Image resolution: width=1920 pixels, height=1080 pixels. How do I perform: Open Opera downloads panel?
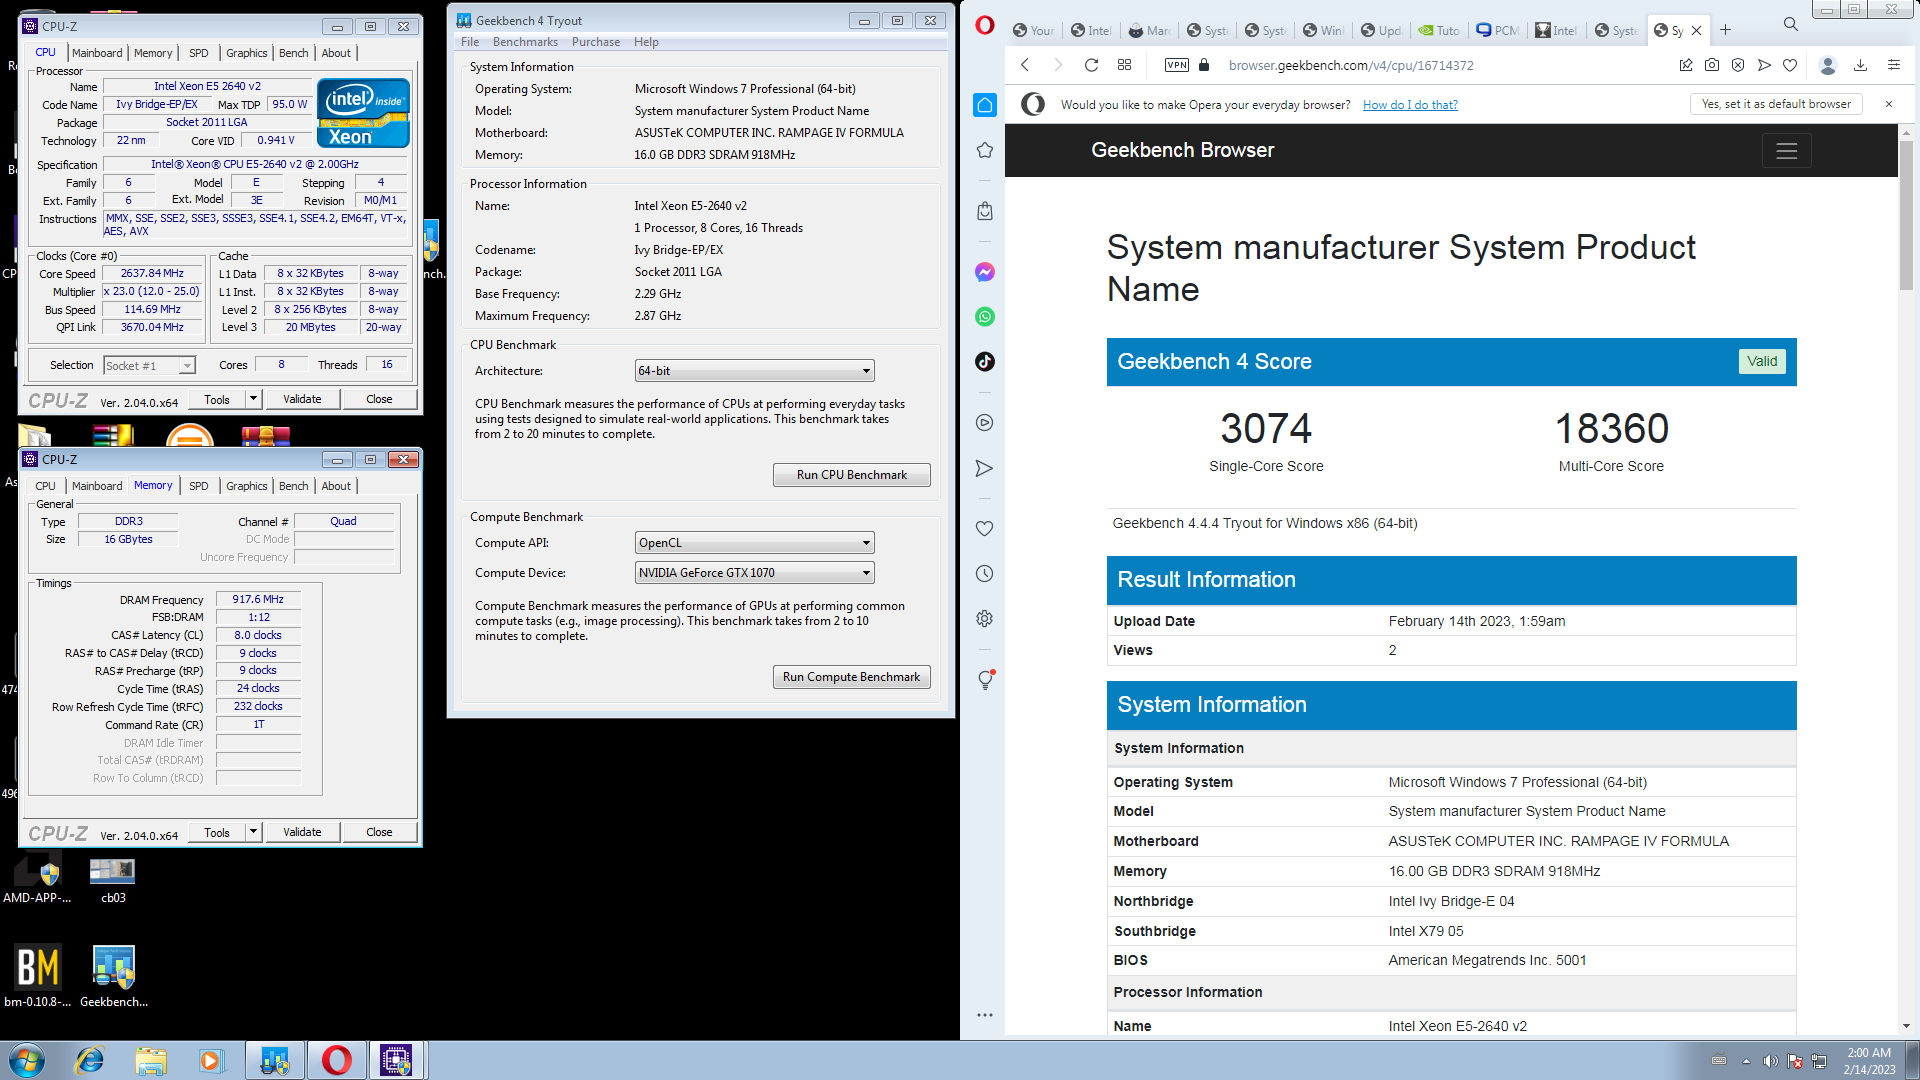click(x=1860, y=65)
